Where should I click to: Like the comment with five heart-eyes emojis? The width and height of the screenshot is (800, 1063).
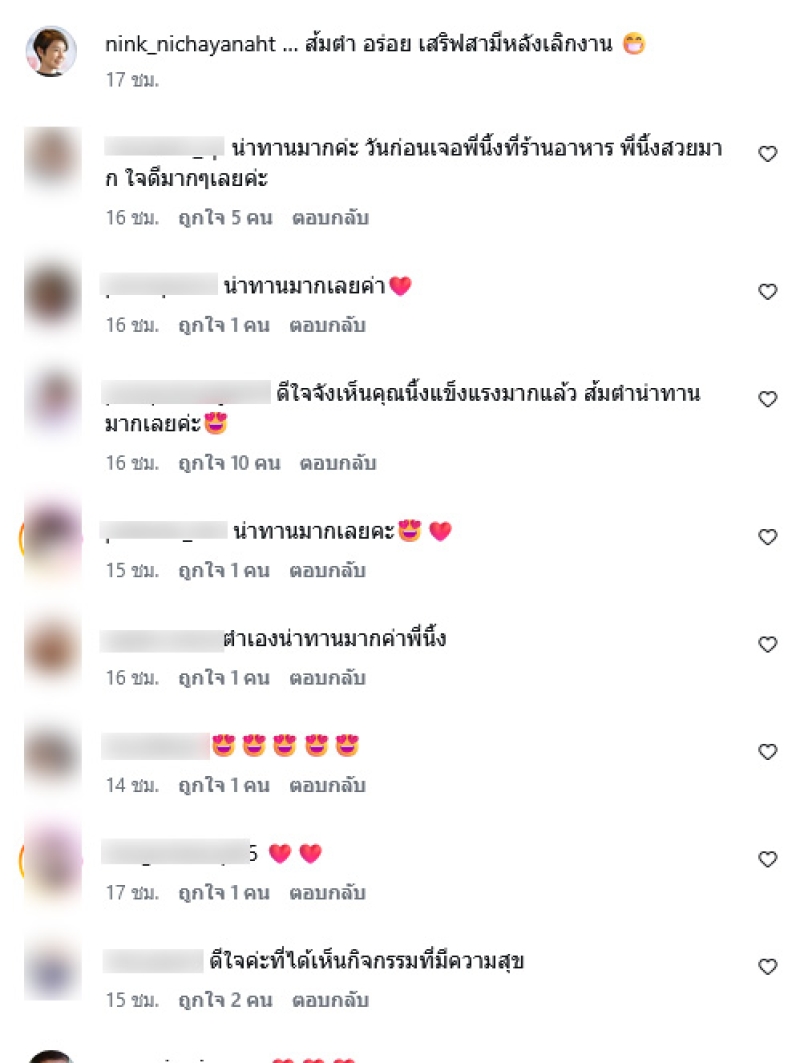coord(767,752)
